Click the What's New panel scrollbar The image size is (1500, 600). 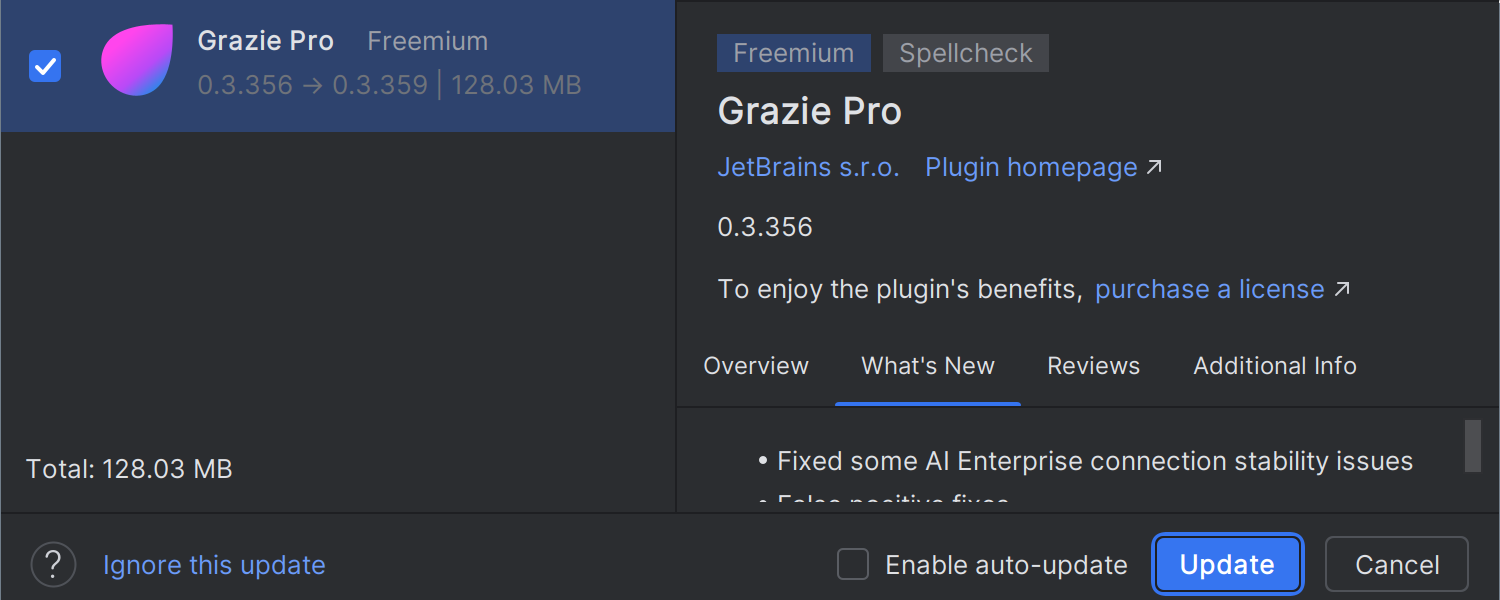point(1472,446)
